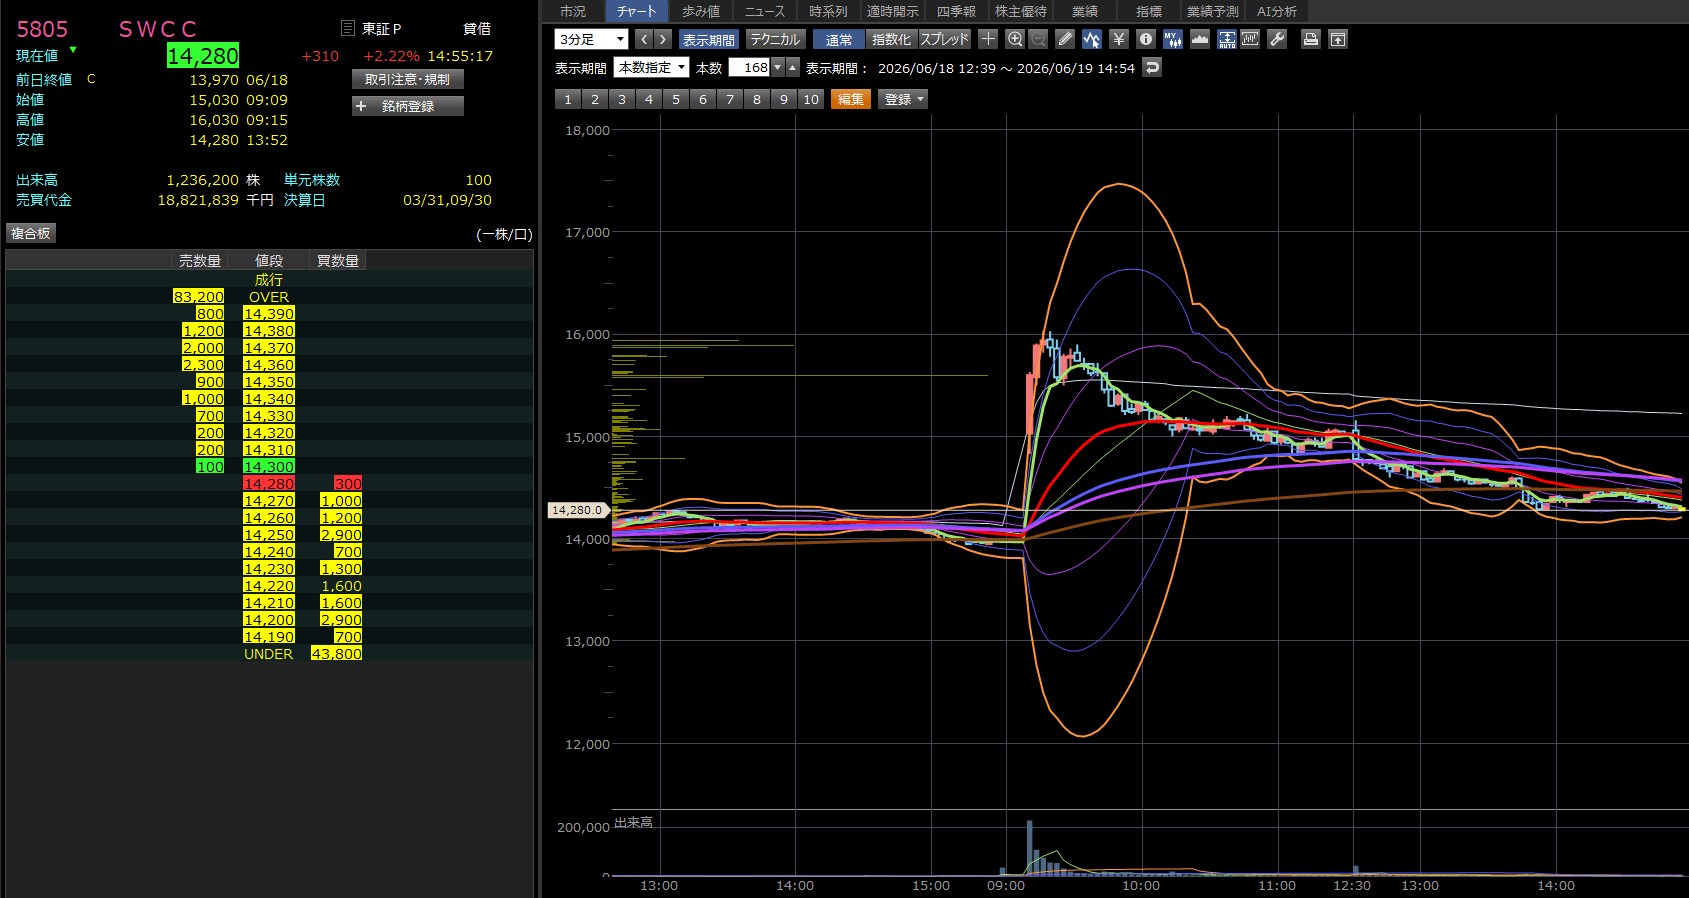Toggle the テクニカル indicators button
Viewport: 1689px width, 898px height.
775,39
